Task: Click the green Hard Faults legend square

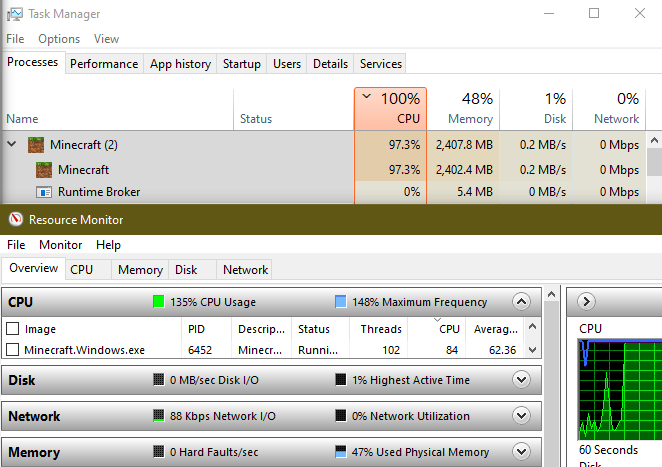Action: pos(158,452)
